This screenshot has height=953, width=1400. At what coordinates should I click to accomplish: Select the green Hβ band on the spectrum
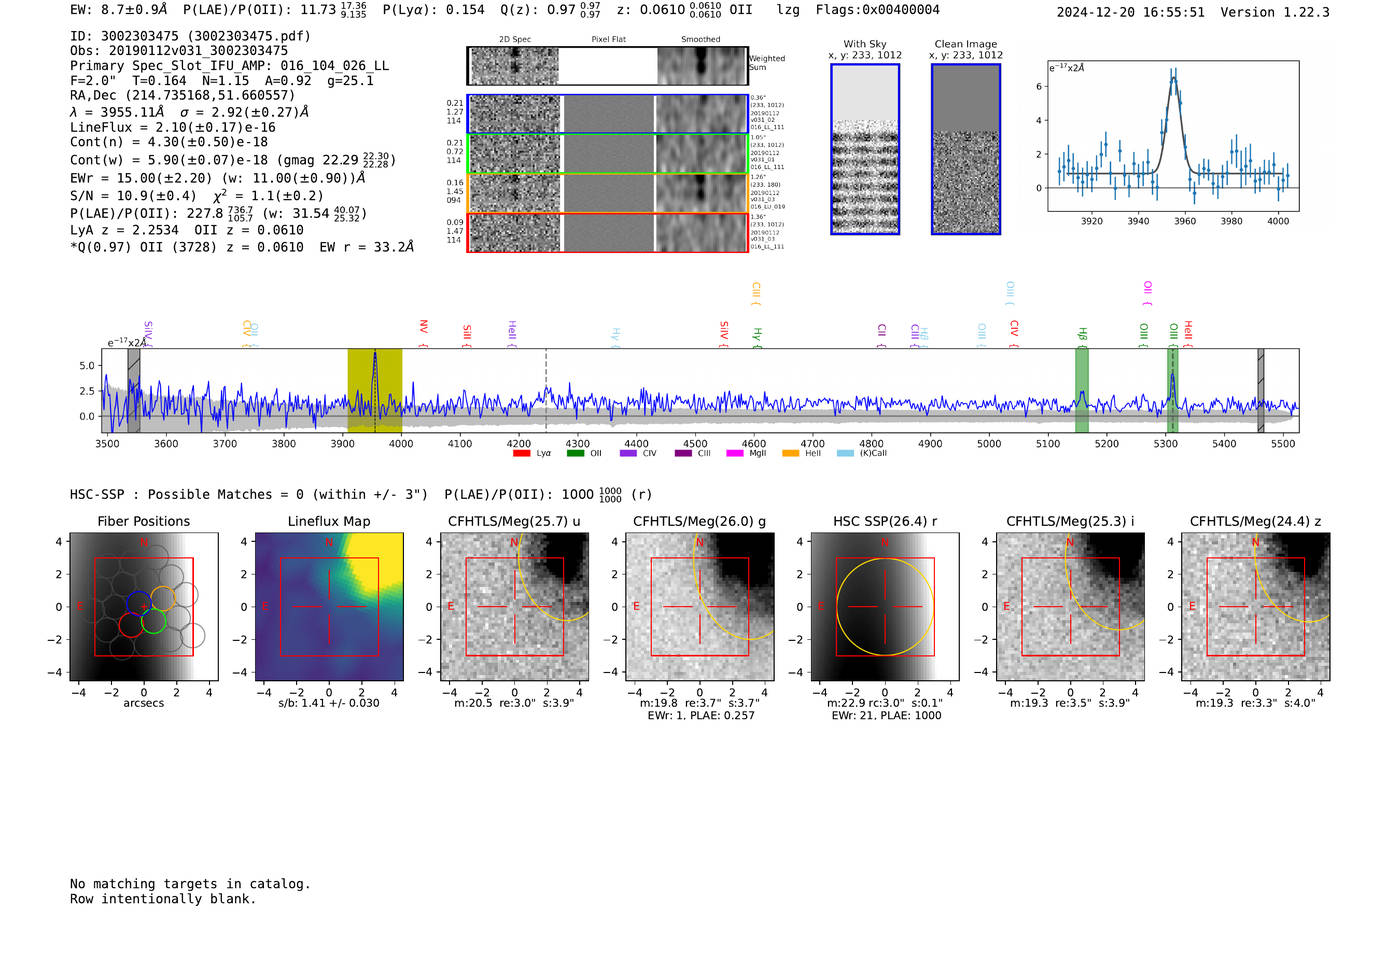coord(1082,390)
